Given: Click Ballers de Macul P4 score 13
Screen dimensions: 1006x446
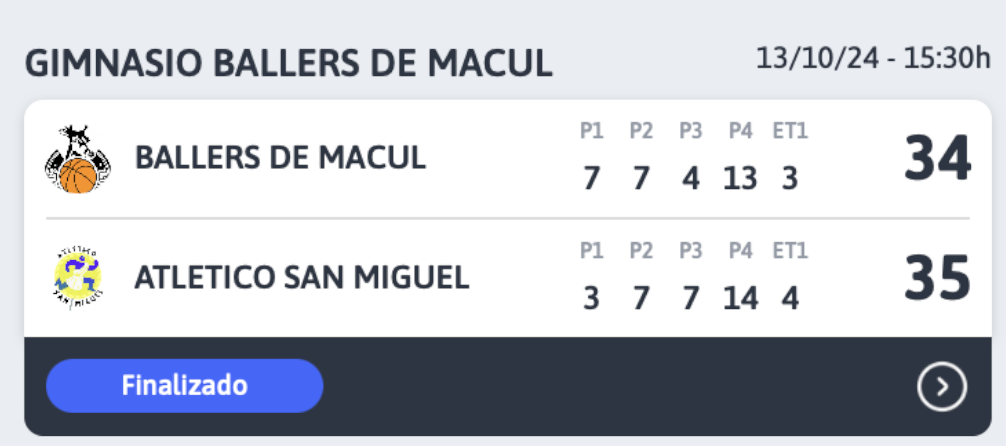Looking at the screenshot, I should click(x=740, y=178).
